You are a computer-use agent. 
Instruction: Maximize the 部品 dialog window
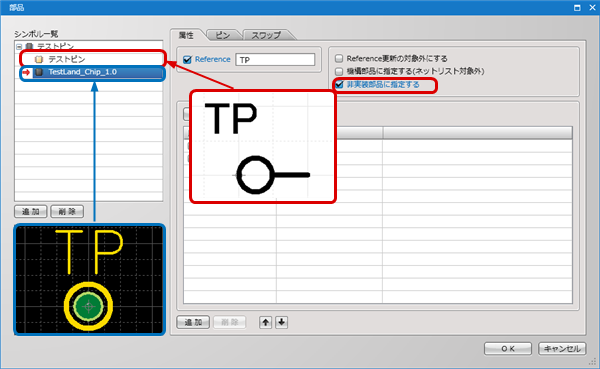click(x=577, y=8)
